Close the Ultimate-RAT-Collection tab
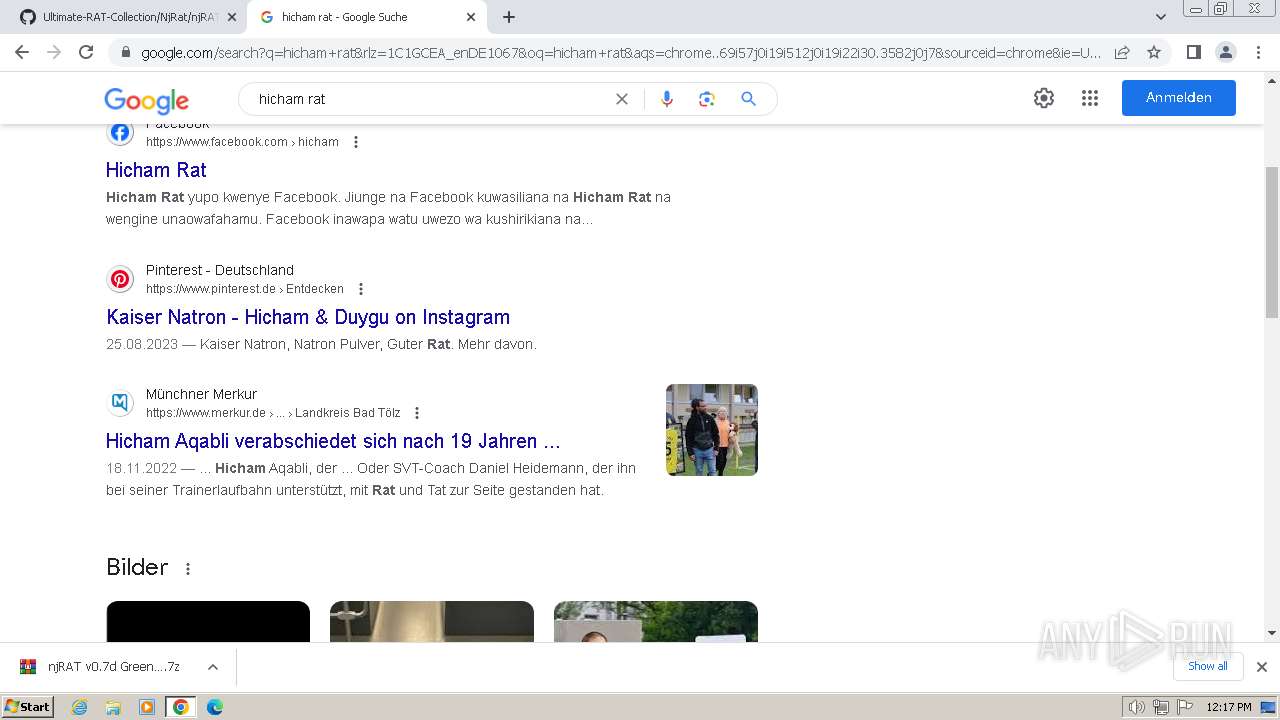 [x=232, y=17]
